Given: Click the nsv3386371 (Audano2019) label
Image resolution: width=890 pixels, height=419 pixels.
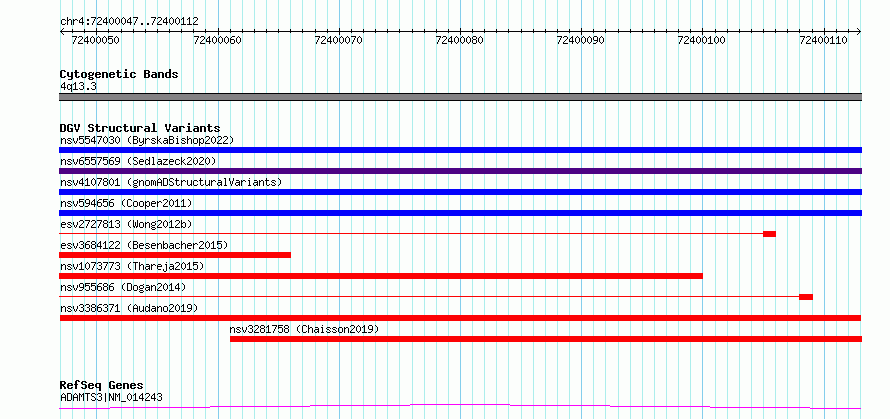Looking at the screenshot, I should pyautogui.click(x=129, y=308).
